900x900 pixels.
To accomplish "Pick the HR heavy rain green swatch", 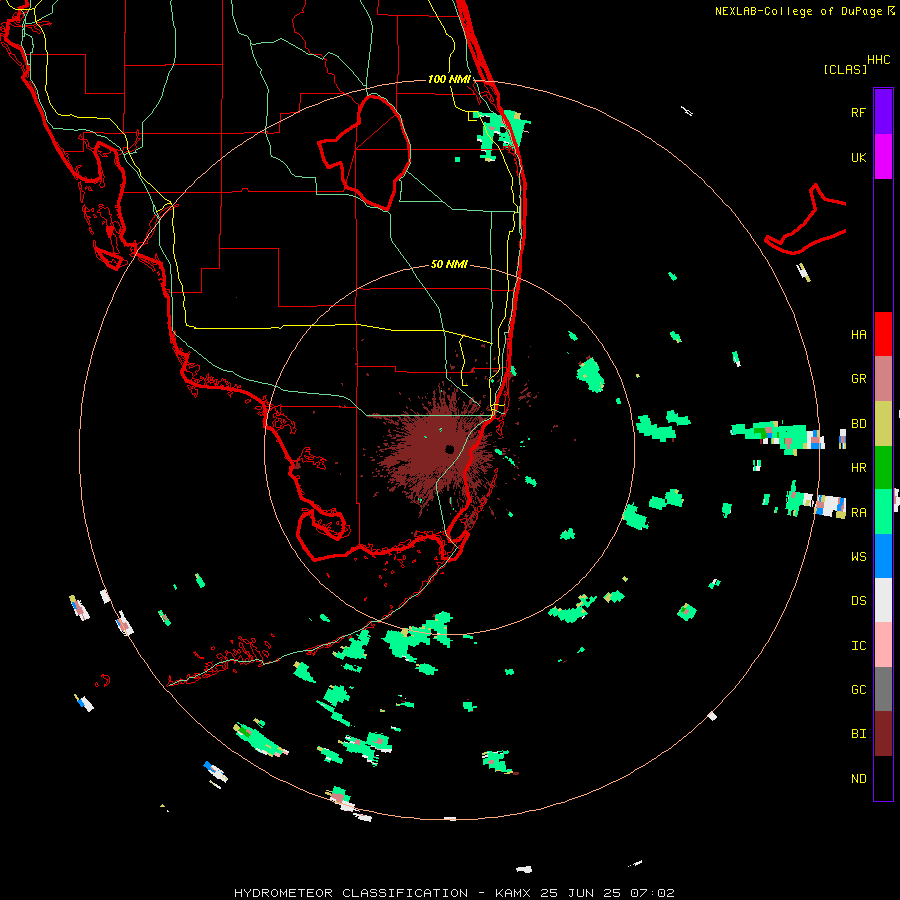I will [x=883, y=467].
